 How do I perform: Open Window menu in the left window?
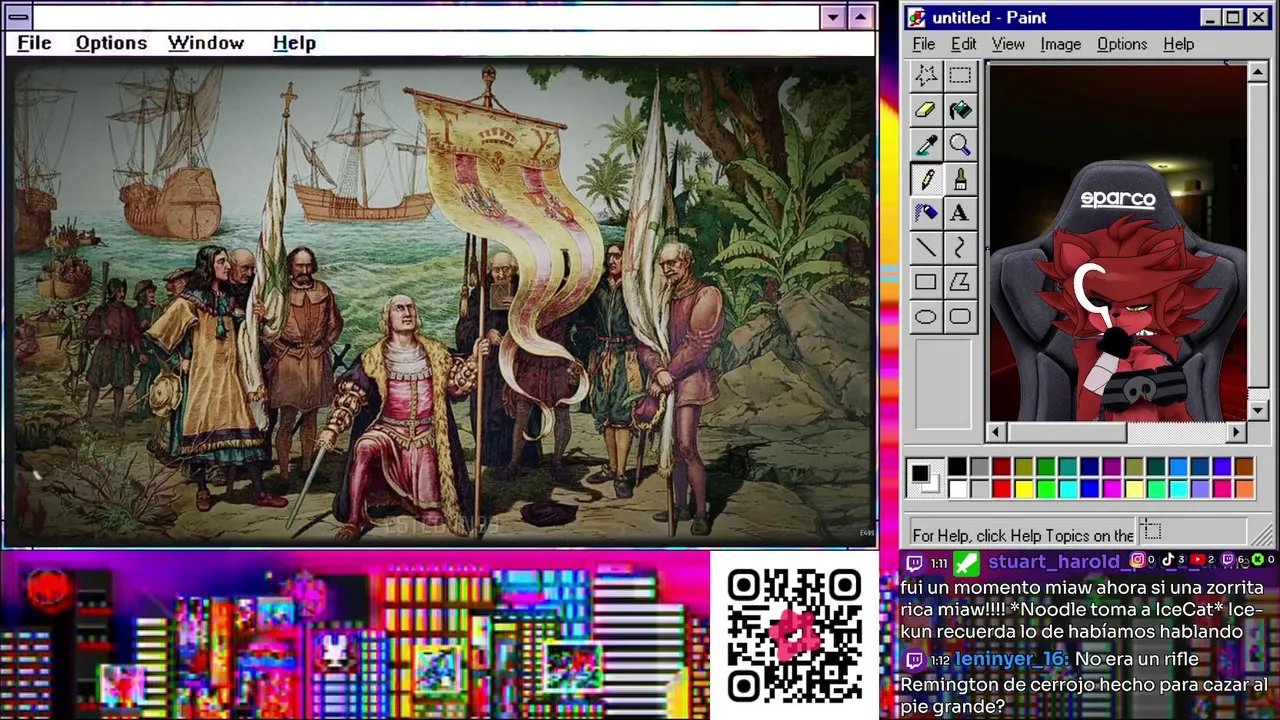[x=206, y=43]
